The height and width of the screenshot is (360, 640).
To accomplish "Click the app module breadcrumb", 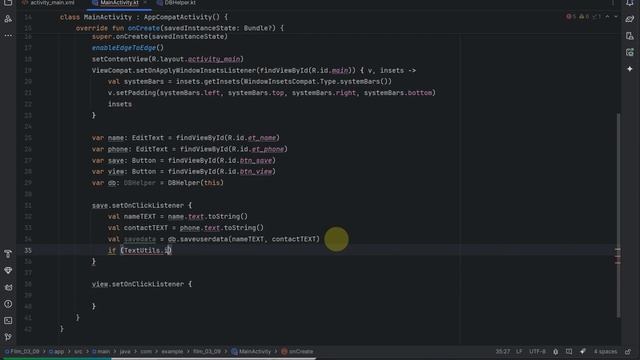I will (x=56, y=351).
